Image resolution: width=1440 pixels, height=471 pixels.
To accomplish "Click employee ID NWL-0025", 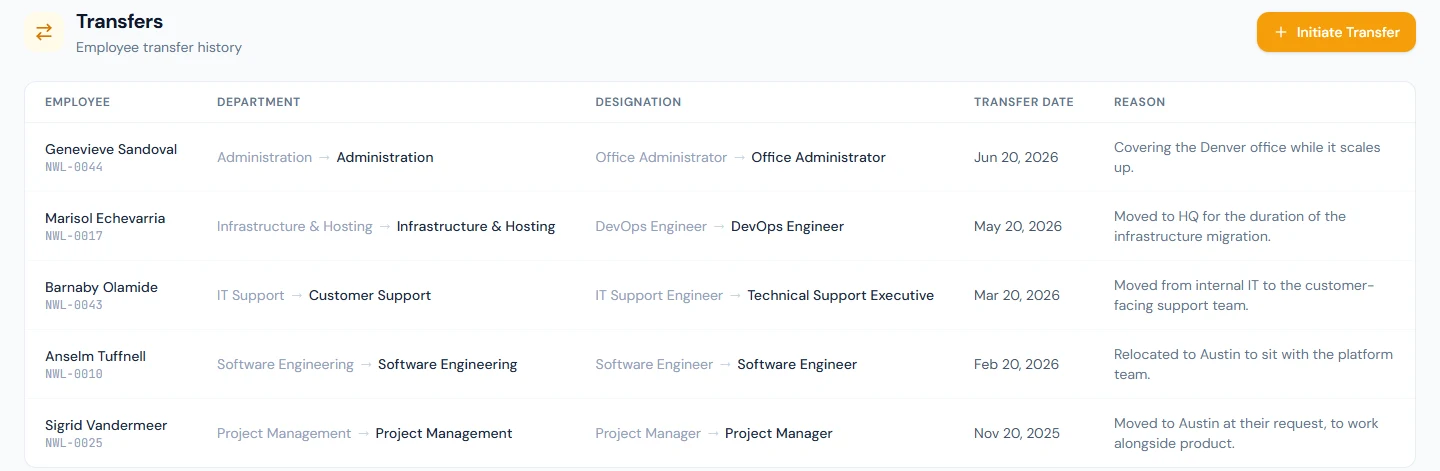I will click(74, 443).
